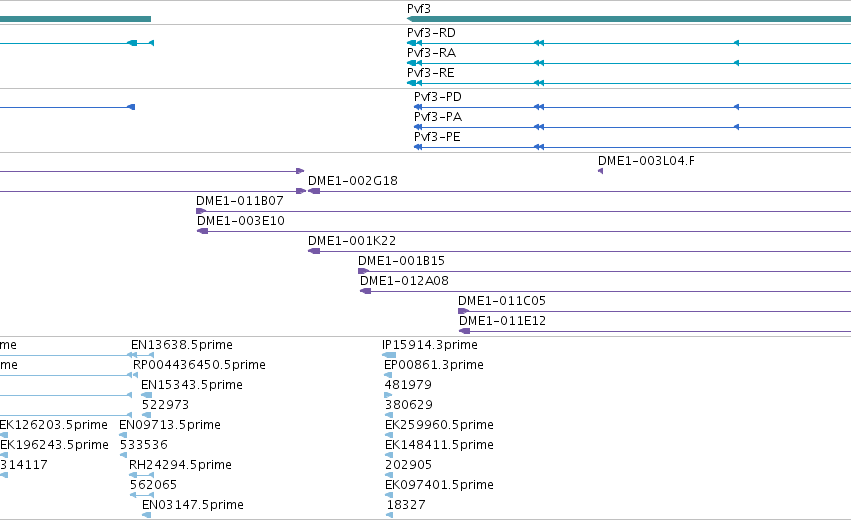
Task: Select the EK259960.5prime EST label
Action: click(439, 424)
